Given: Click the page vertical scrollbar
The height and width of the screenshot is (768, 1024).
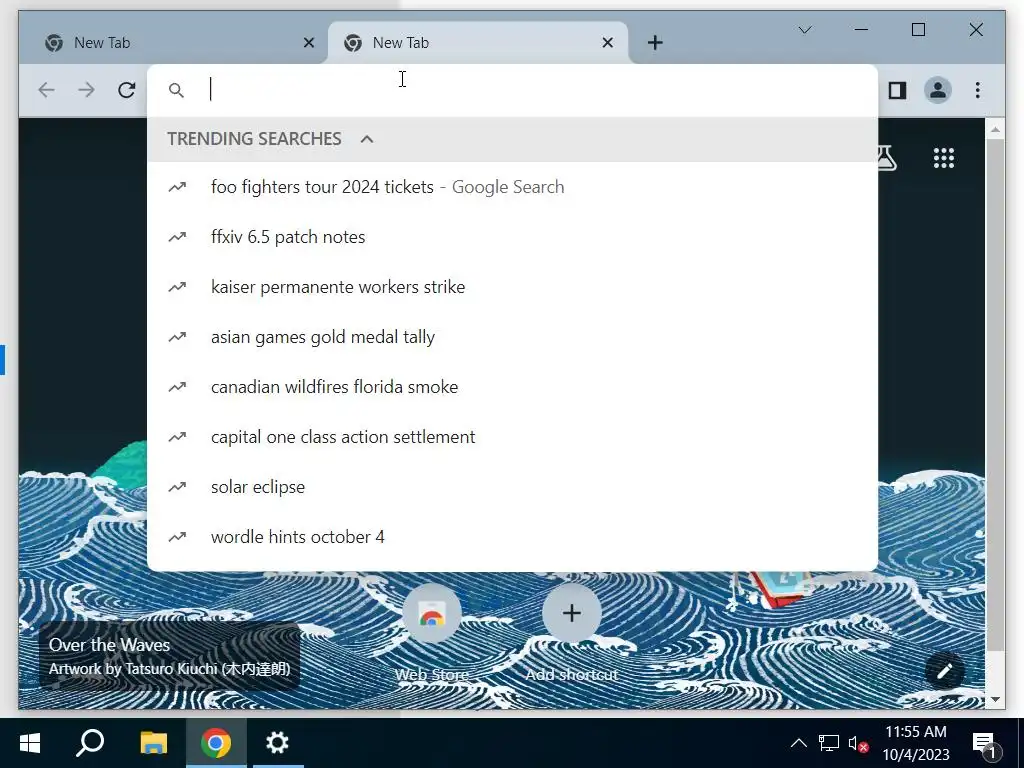Looking at the screenshot, I should point(995,395).
